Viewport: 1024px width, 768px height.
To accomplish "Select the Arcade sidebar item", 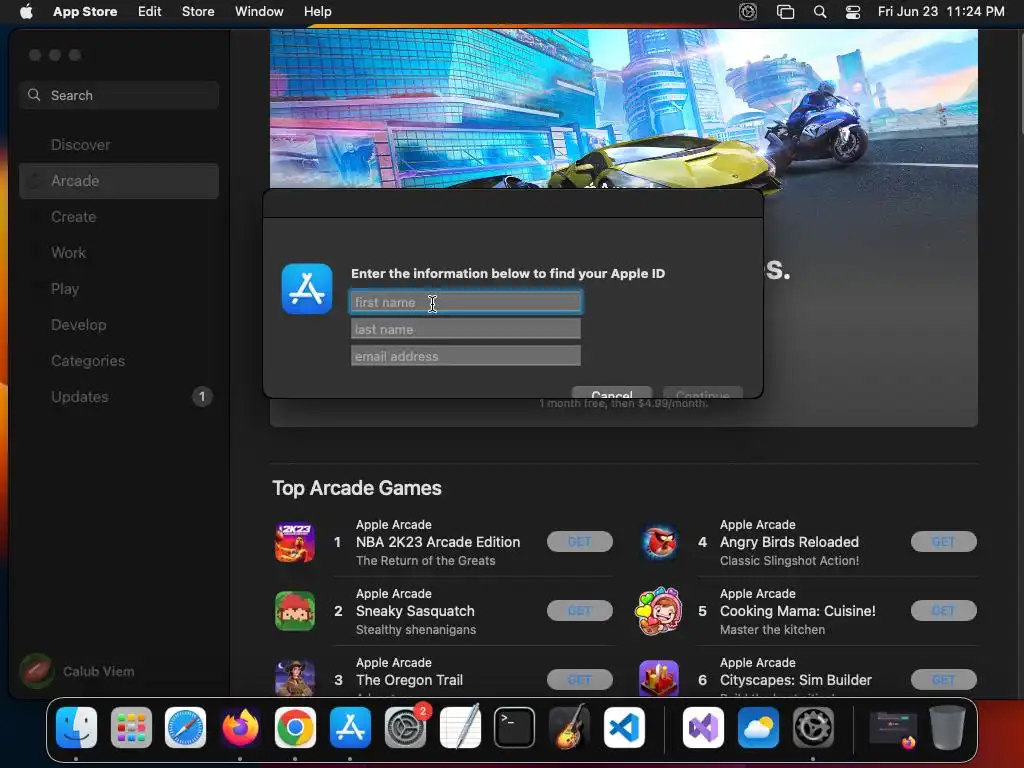I will pos(119,181).
